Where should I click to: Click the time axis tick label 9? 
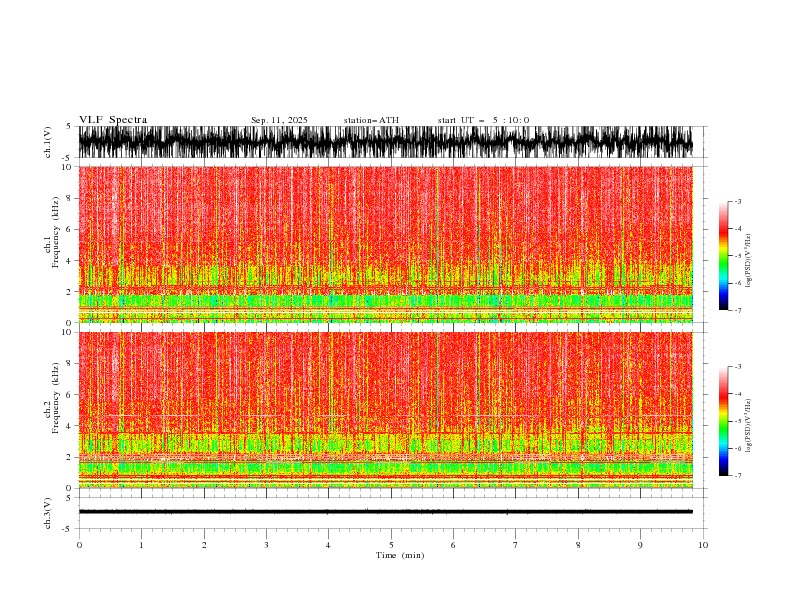640,545
